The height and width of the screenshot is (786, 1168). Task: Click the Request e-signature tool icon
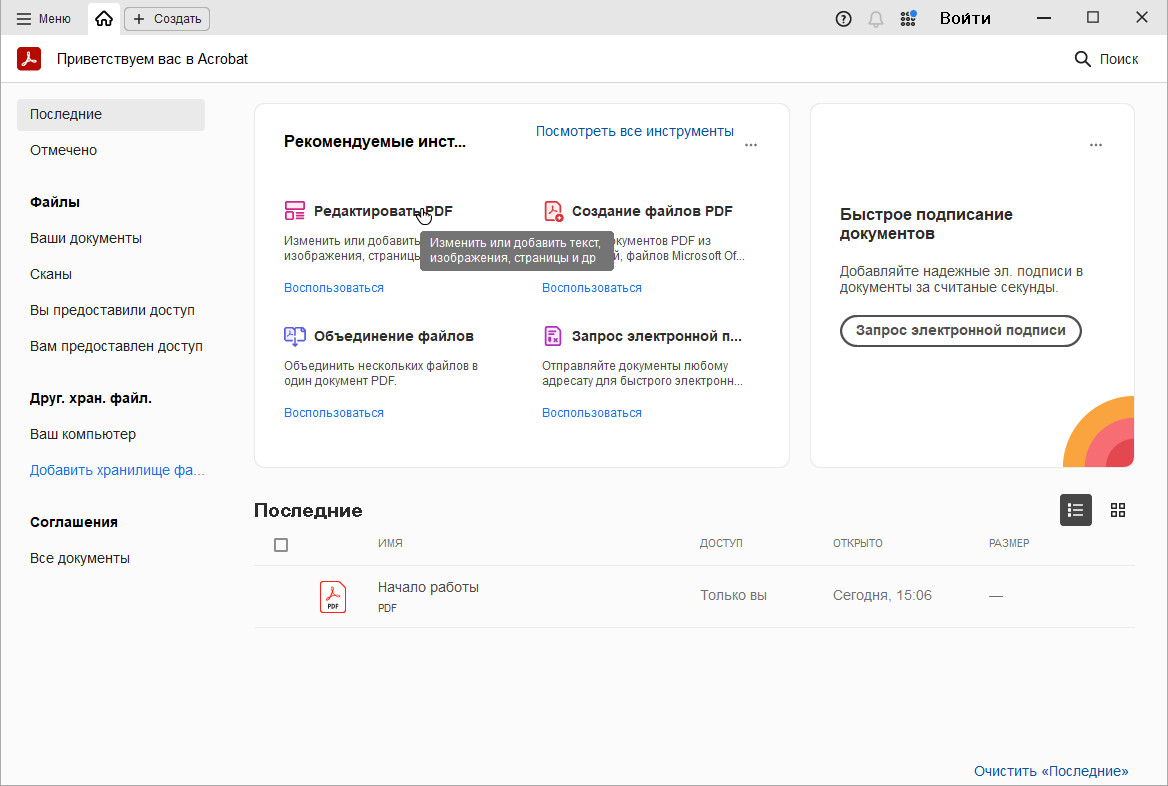tap(553, 336)
